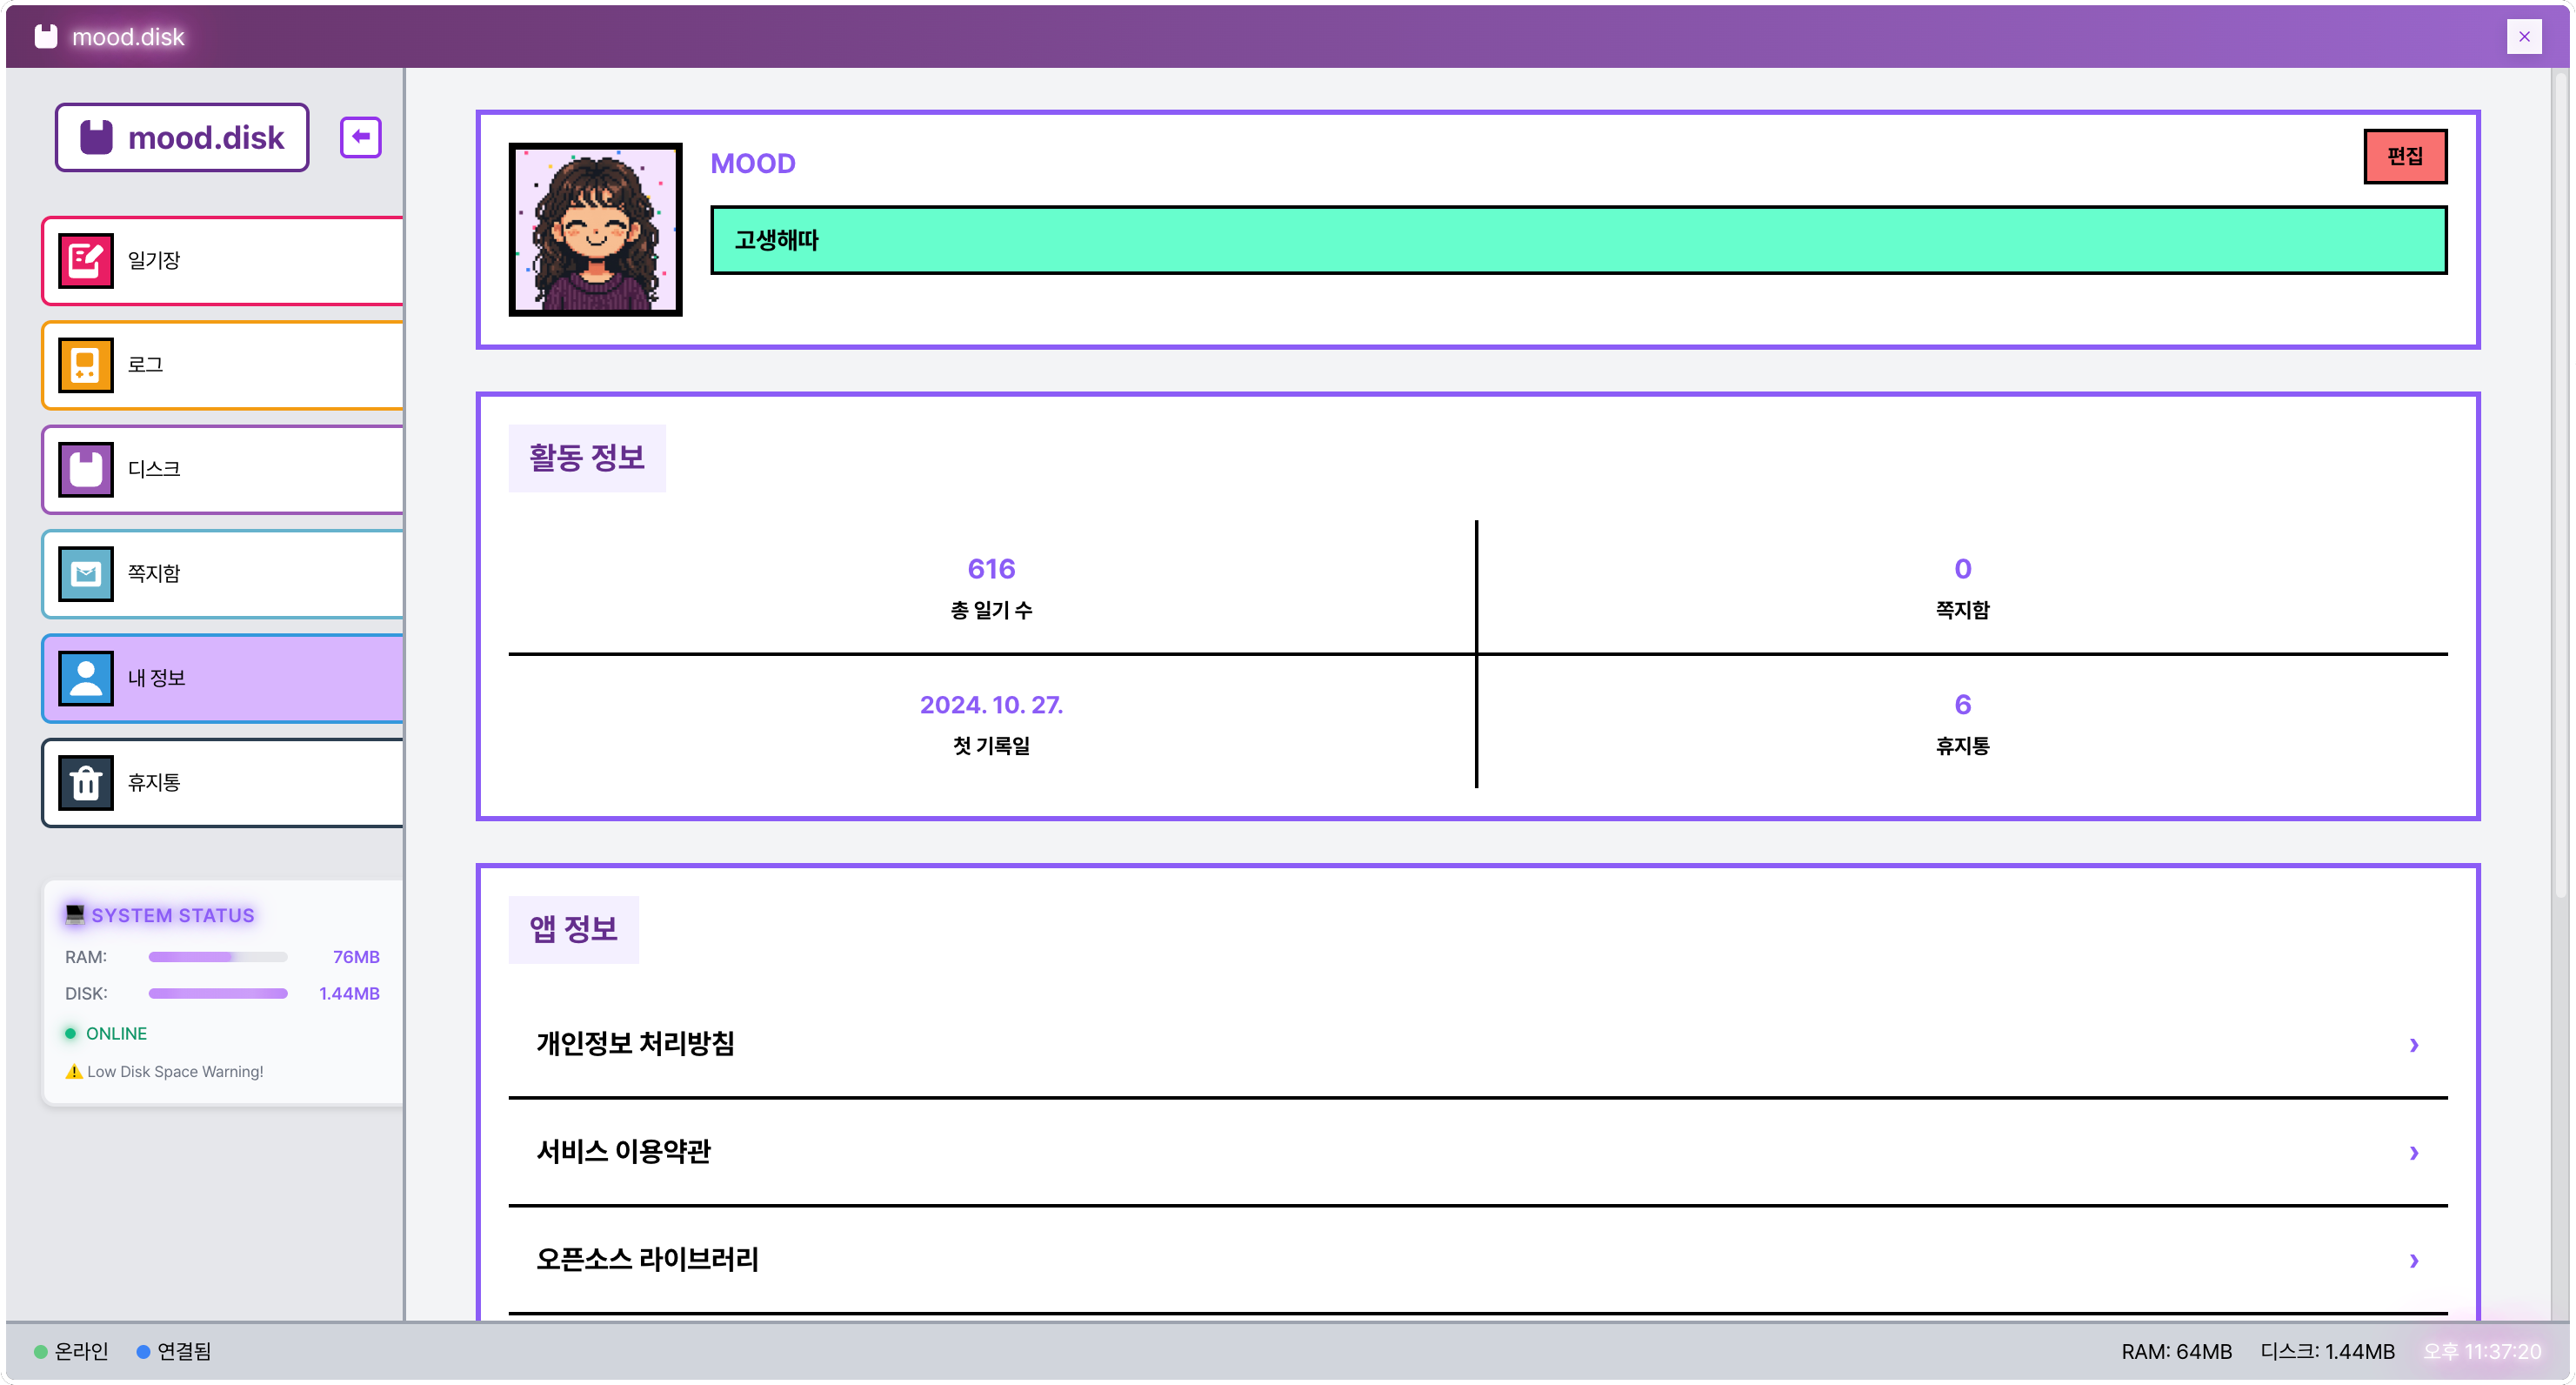
Task: Click the first record date 2024. 10. 27.
Action: tap(991, 705)
